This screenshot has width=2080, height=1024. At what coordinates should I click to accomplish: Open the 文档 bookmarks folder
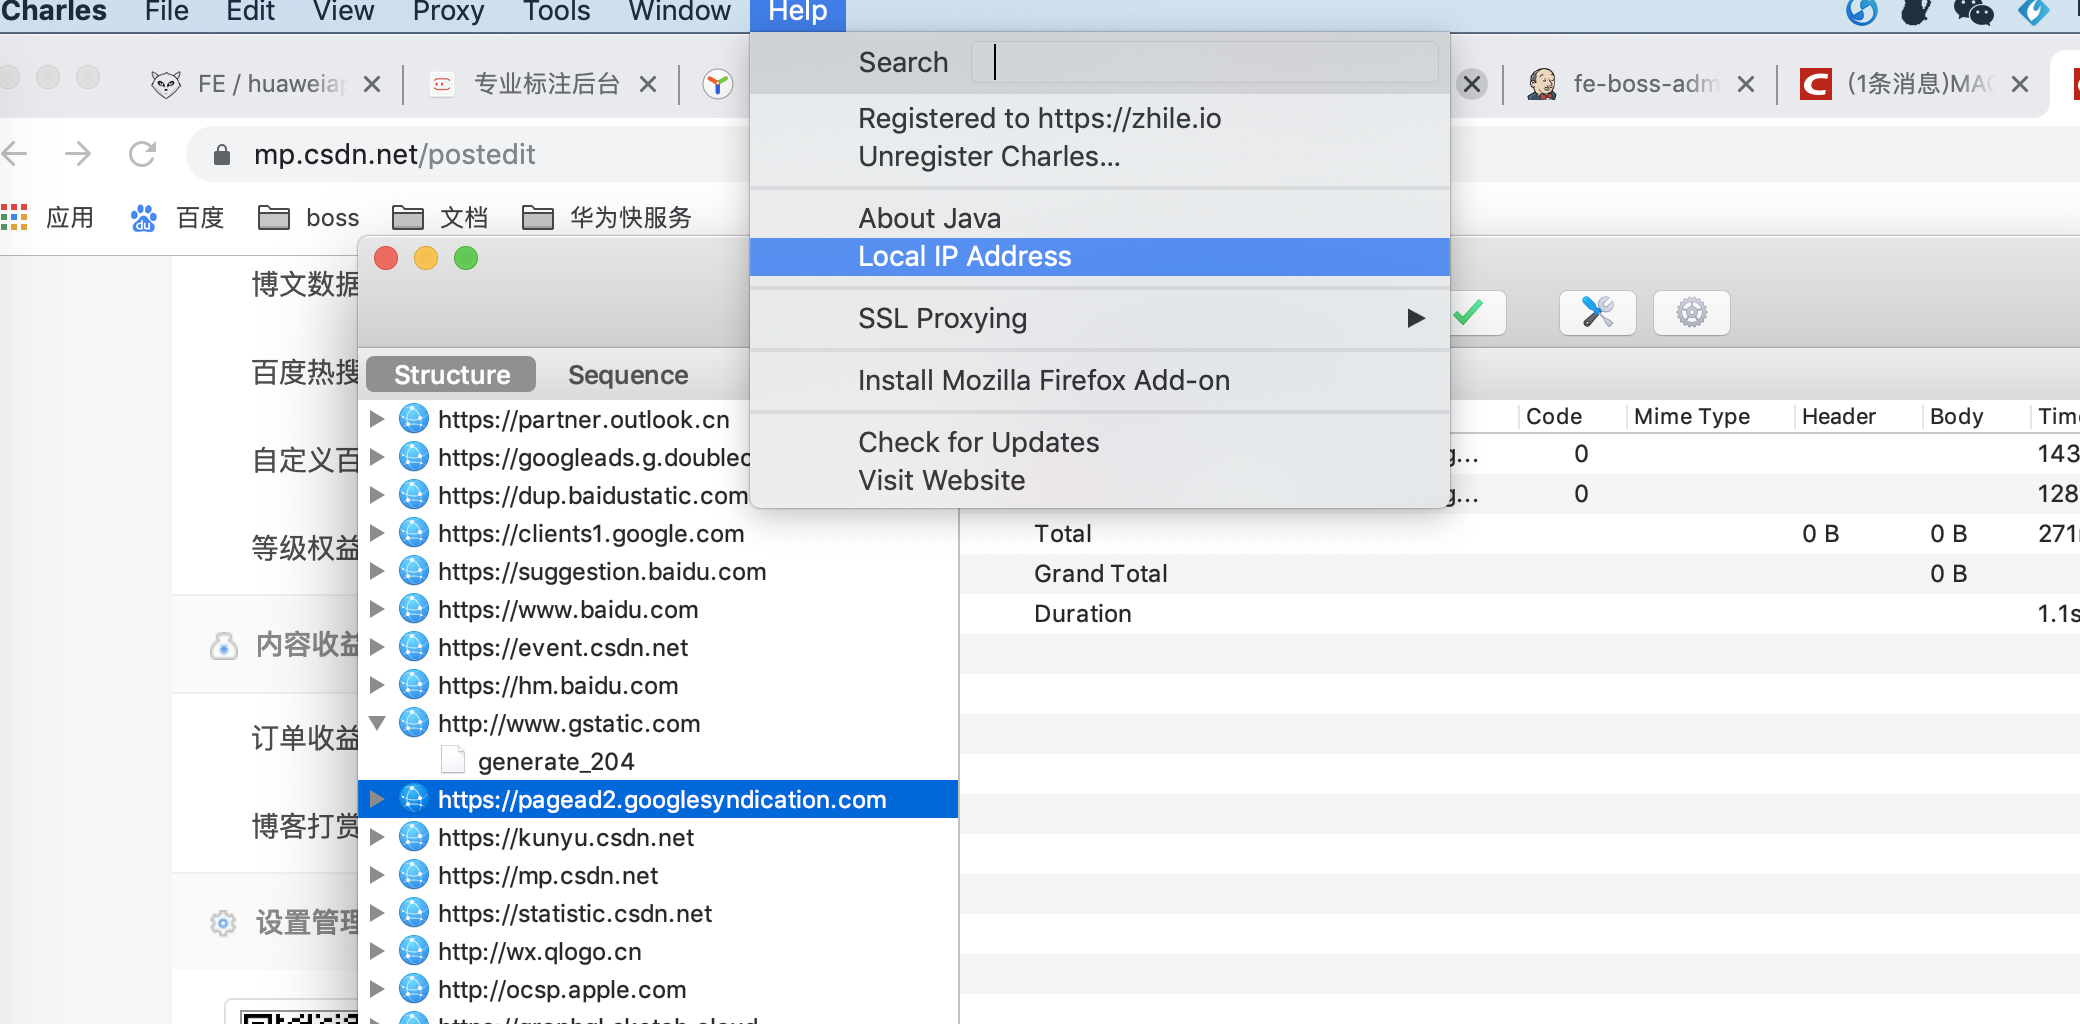[x=440, y=217]
